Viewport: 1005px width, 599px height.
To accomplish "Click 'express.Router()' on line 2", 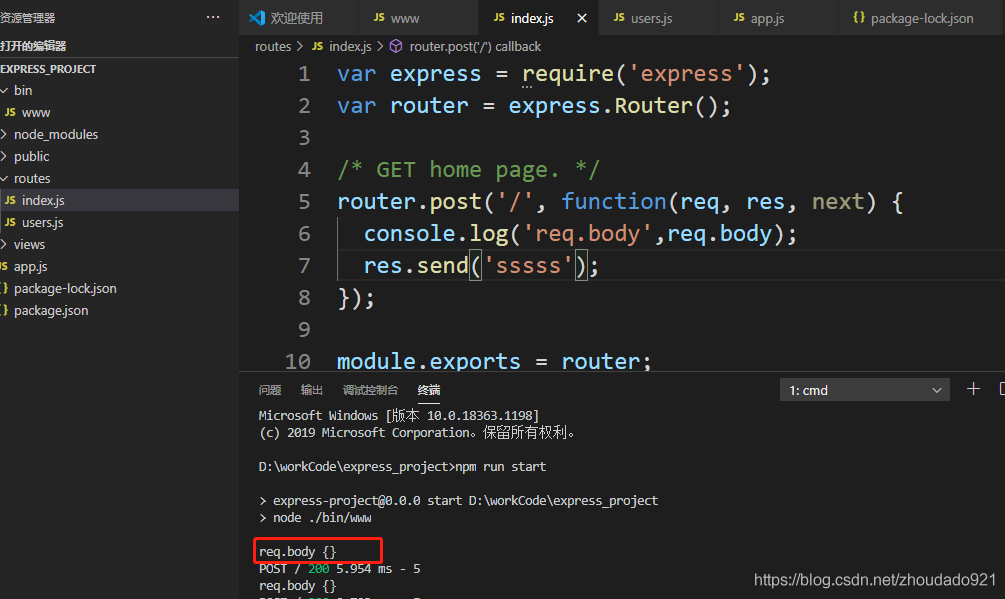I will click(x=613, y=106).
